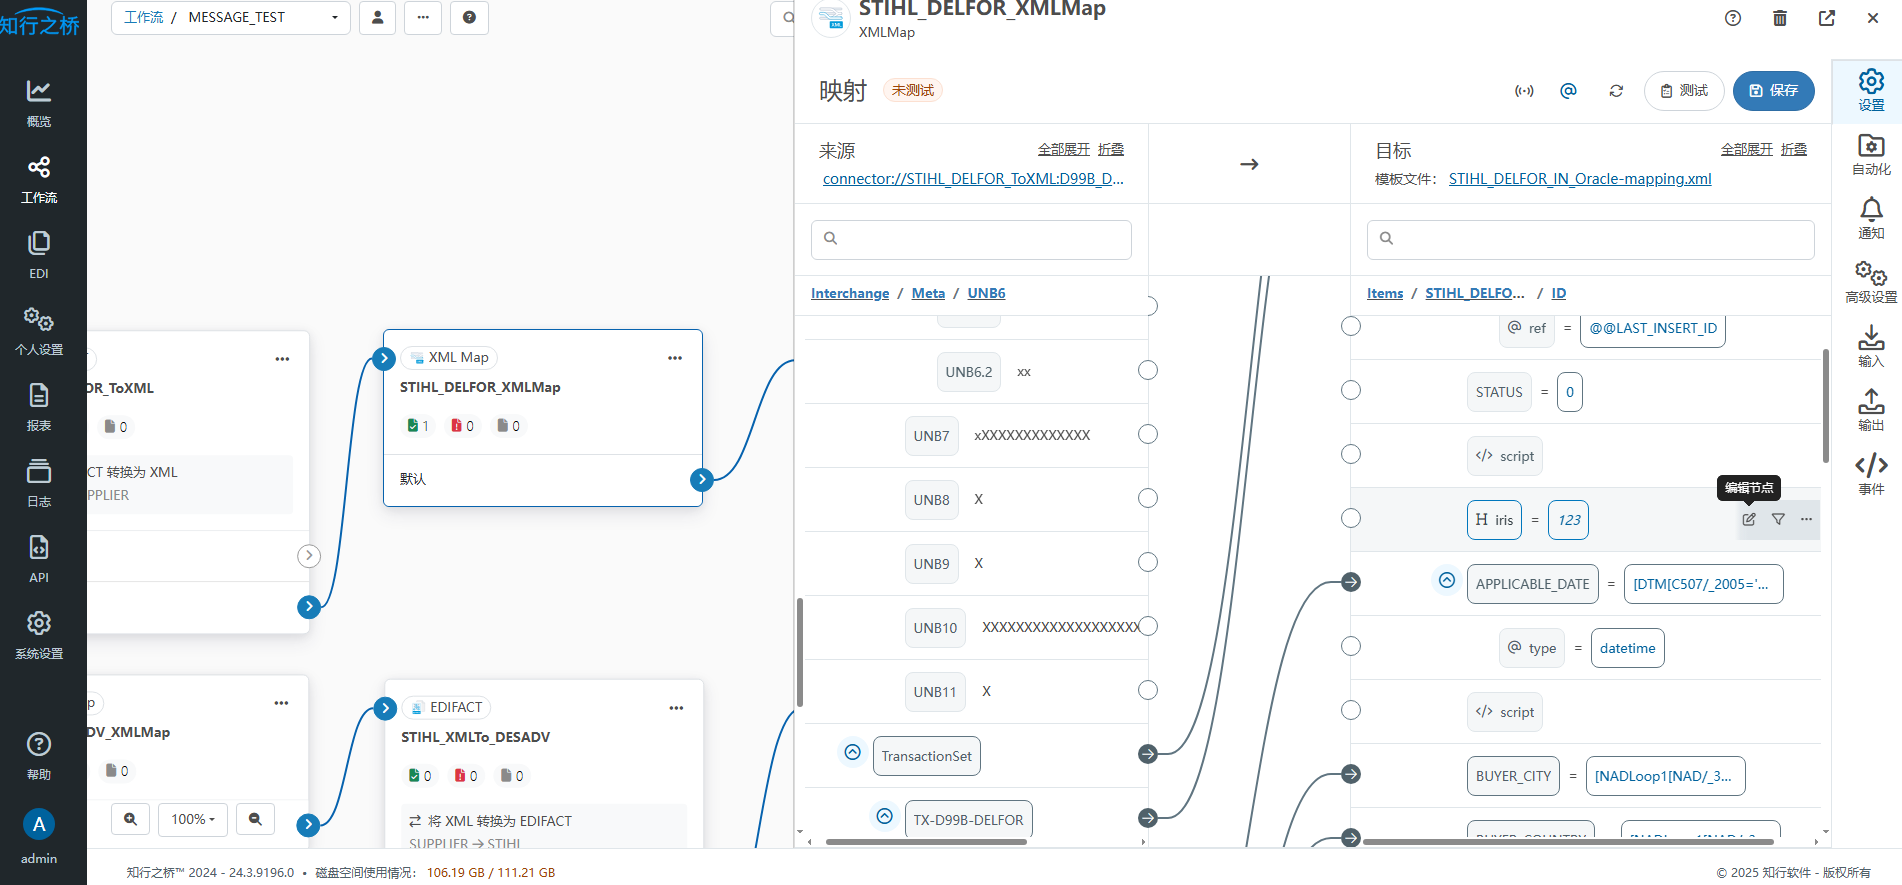Collapse the TransactionSet source node
The height and width of the screenshot is (885, 1902).
(x=852, y=752)
